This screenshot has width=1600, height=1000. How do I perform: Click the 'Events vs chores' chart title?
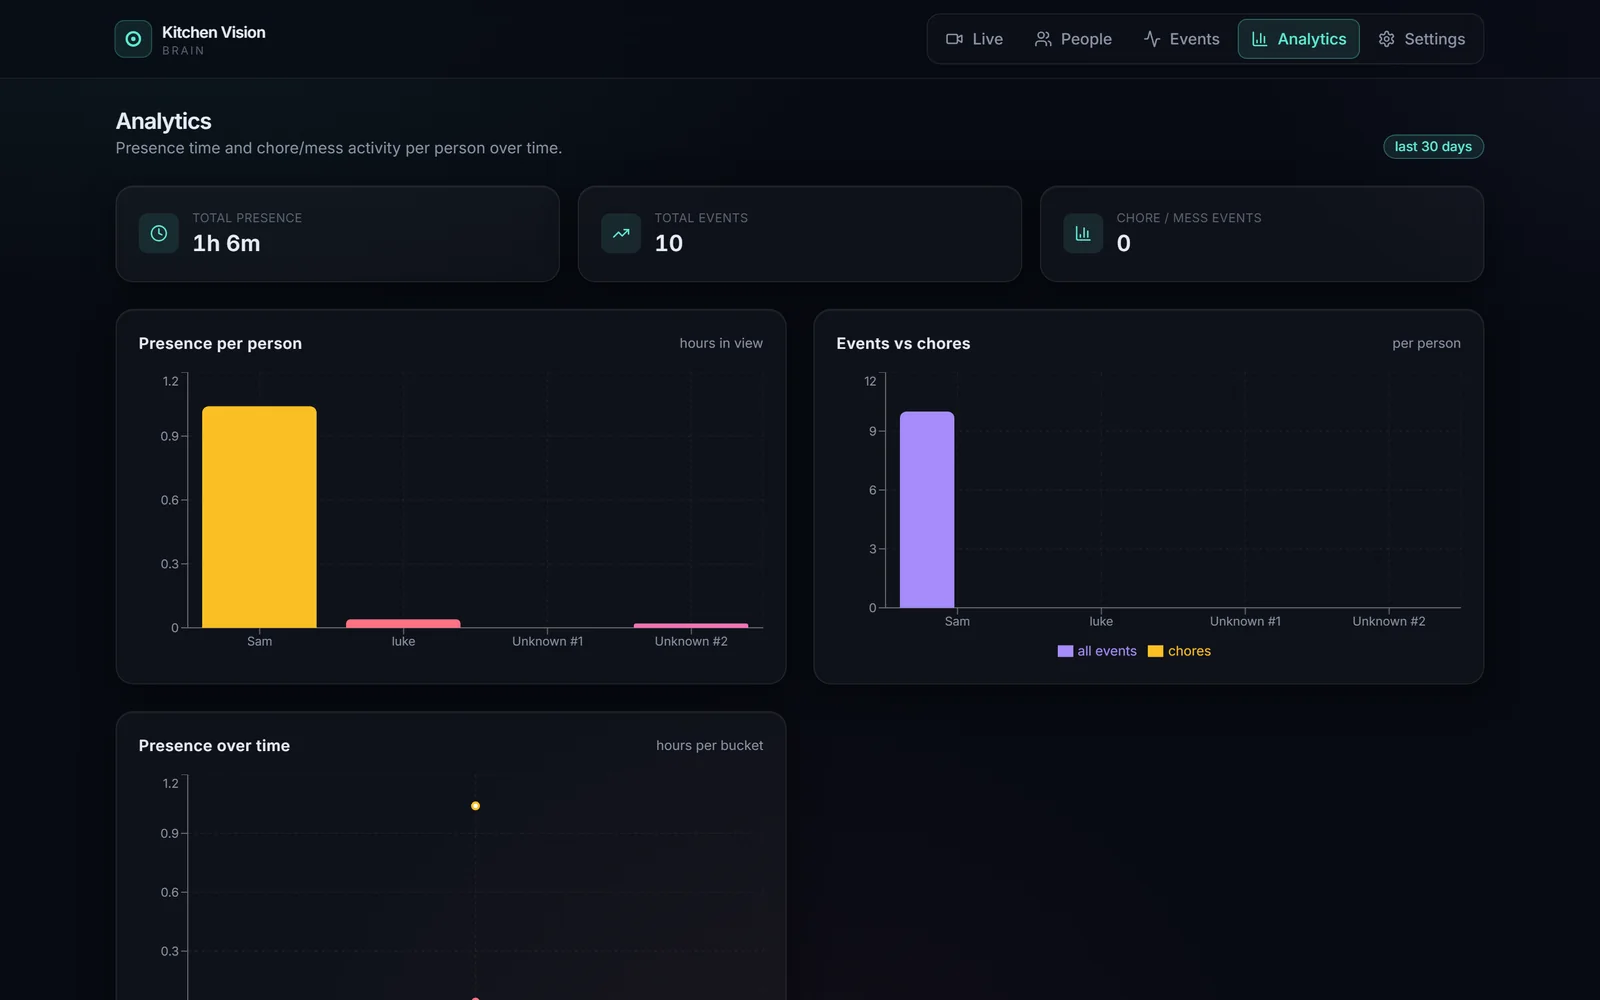903,343
